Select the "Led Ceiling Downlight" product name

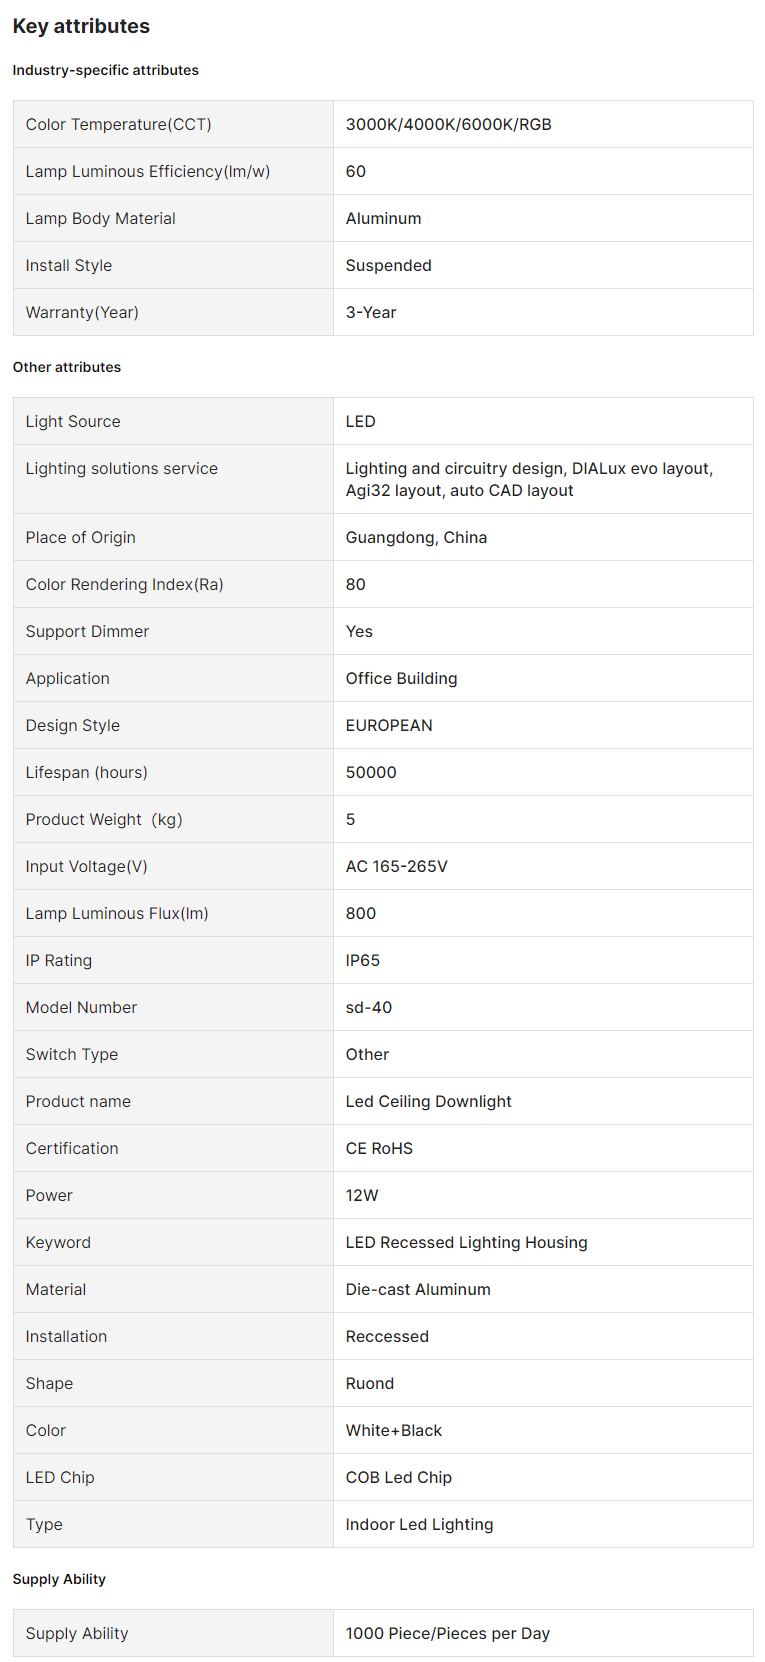click(428, 1102)
